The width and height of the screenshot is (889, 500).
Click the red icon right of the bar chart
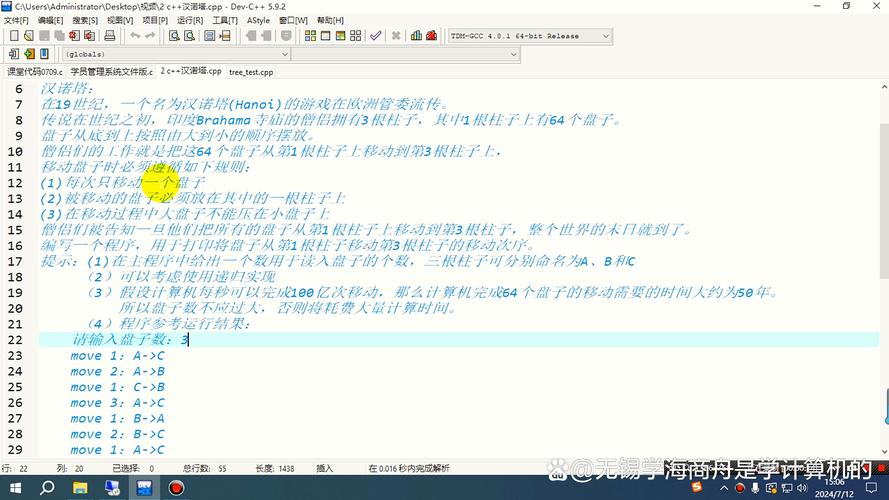[x=431, y=36]
